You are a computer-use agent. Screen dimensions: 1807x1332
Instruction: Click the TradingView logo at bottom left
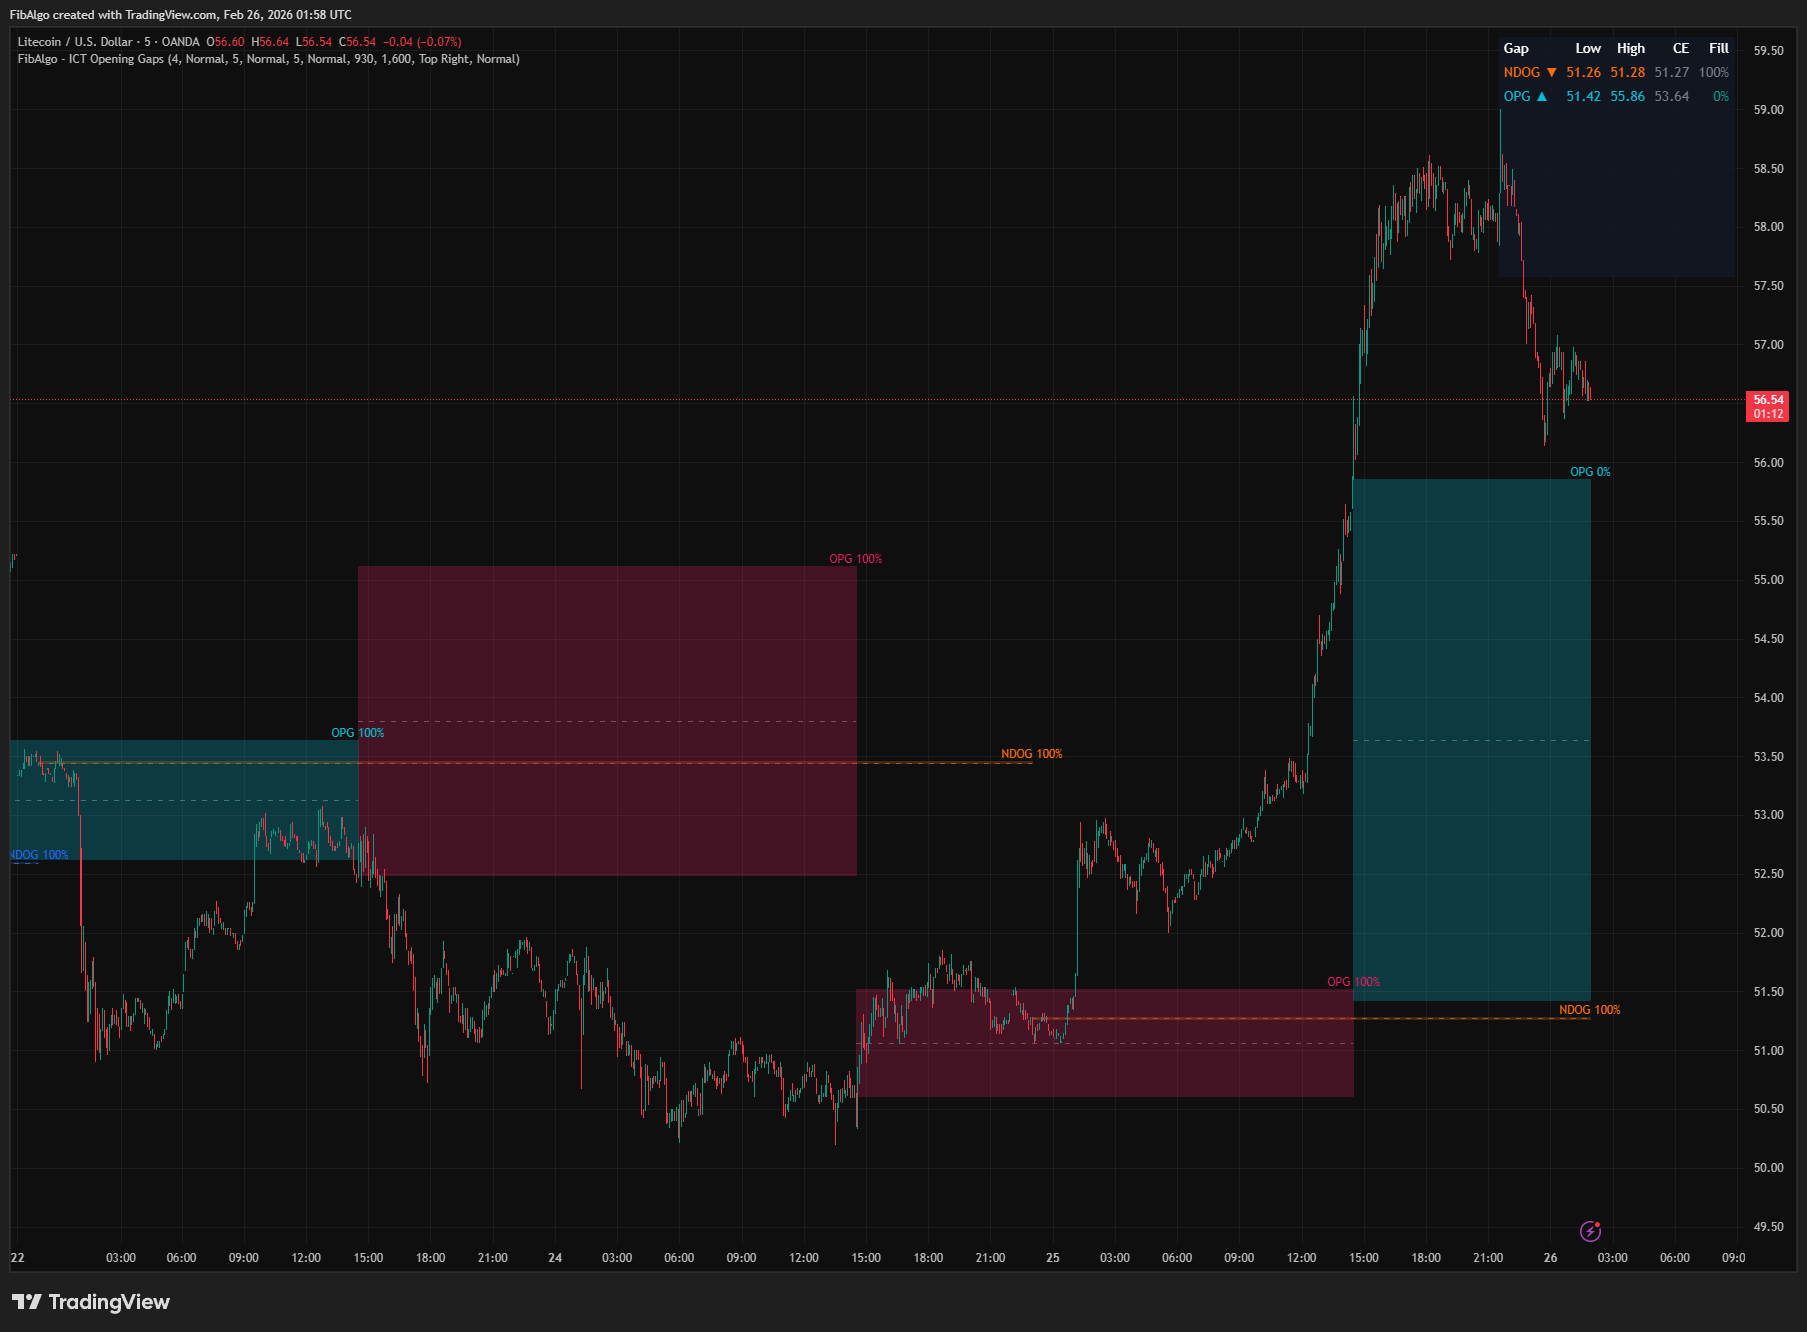(x=91, y=1302)
